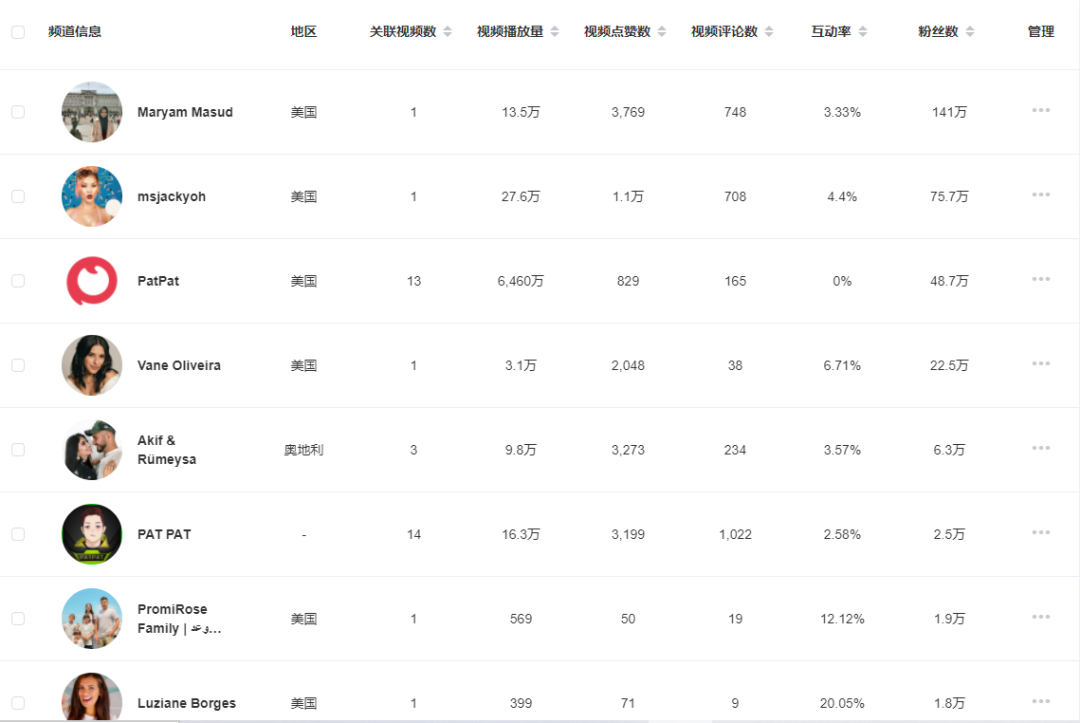Image resolution: width=1080 pixels, height=723 pixels.
Task: Open the more-options menu for PAT PAT
Action: [1041, 532]
